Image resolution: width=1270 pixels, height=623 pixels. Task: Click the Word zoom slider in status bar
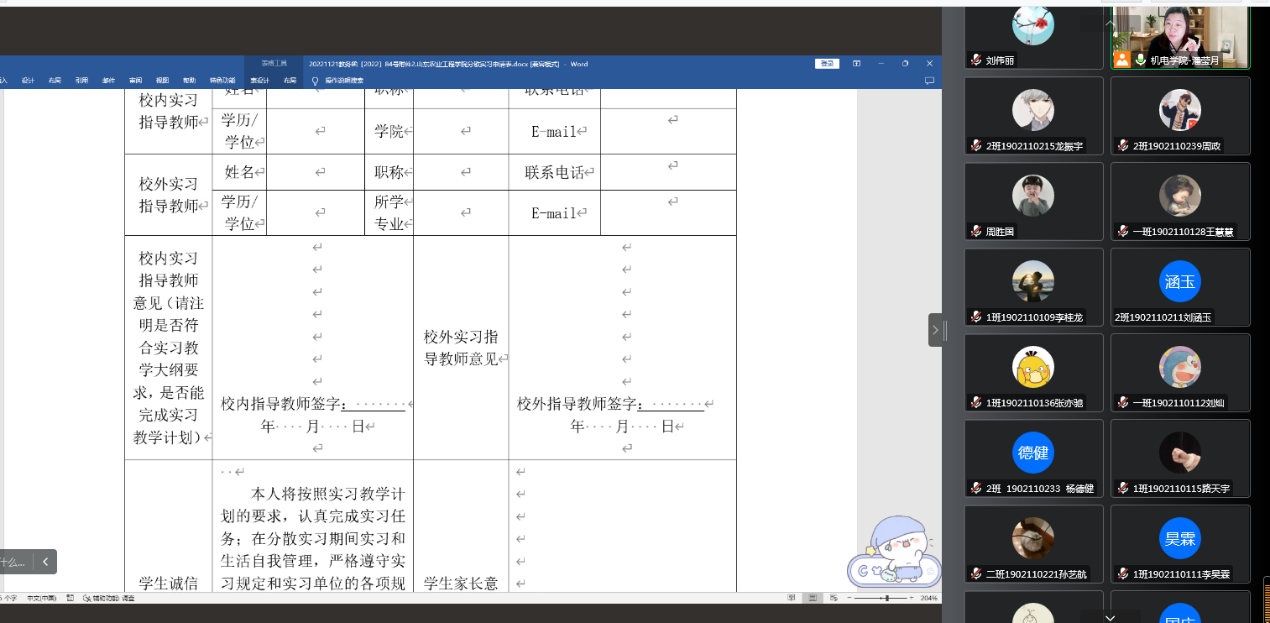[x=885, y=597]
